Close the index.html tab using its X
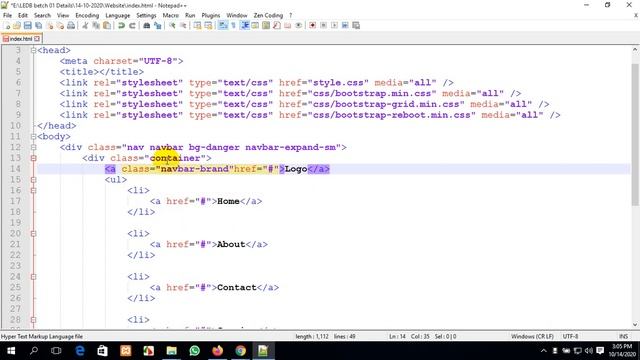The height and width of the screenshot is (360, 640). point(37,39)
